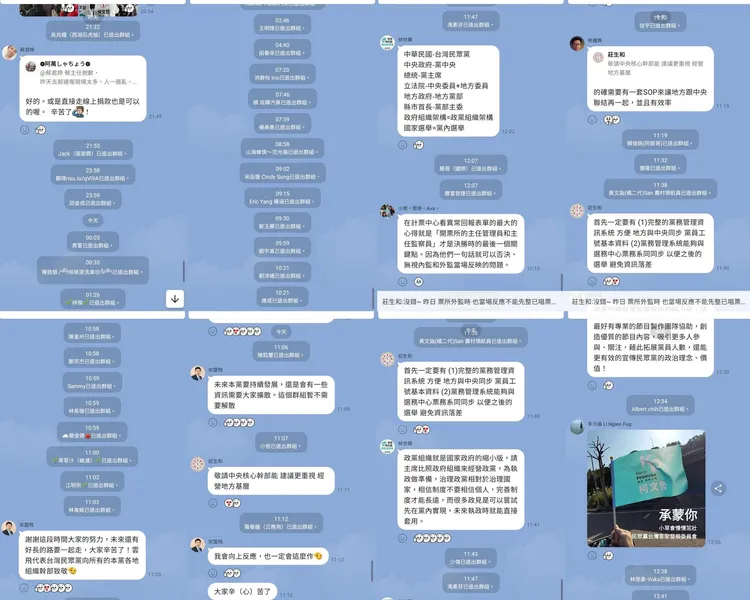Image resolution: width=750 pixels, height=600 pixels.
Task: Tap the 02:46 left-group notice
Action: [x=282, y=24]
